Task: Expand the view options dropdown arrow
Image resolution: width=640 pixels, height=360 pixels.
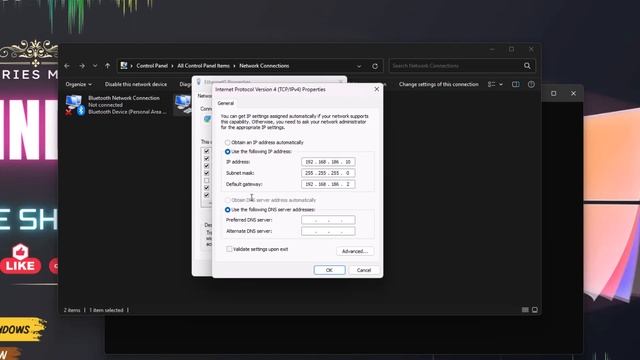Action: (501, 84)
